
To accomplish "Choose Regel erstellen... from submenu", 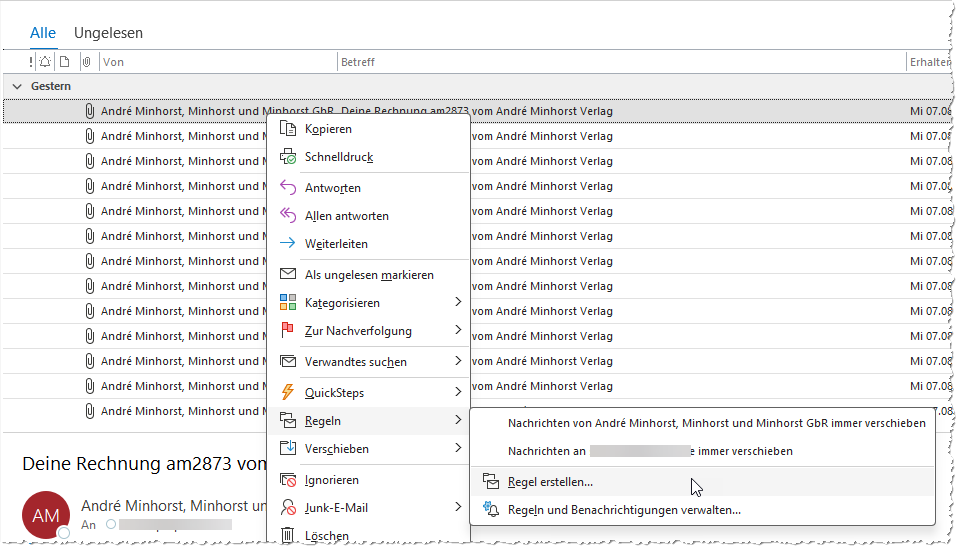I will click(x=550, y=482).
